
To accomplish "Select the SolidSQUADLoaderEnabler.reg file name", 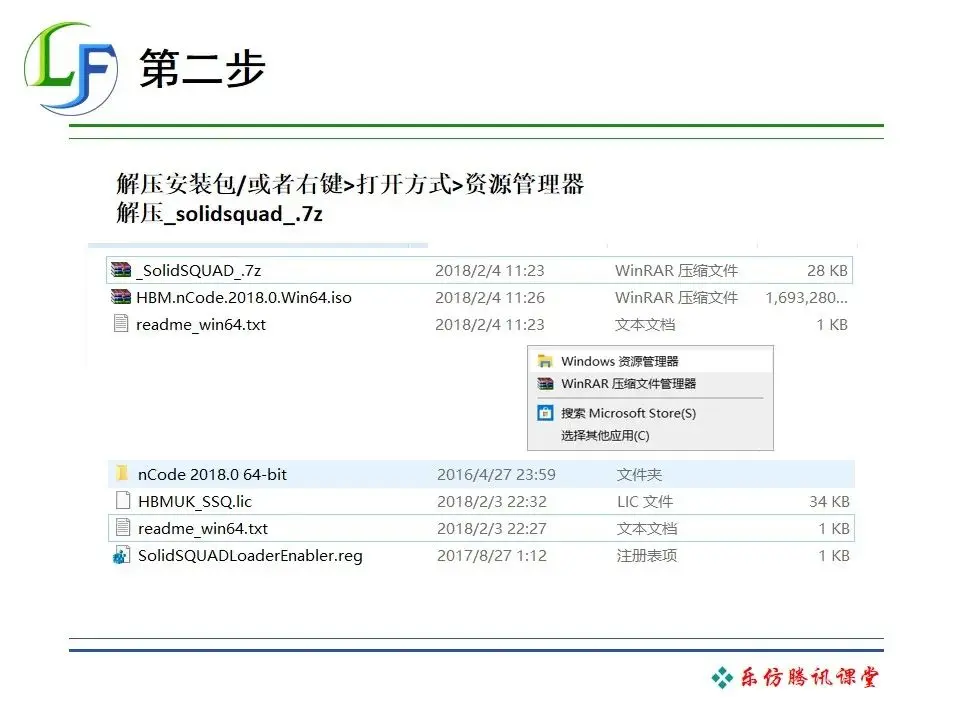I will [250, 555].
